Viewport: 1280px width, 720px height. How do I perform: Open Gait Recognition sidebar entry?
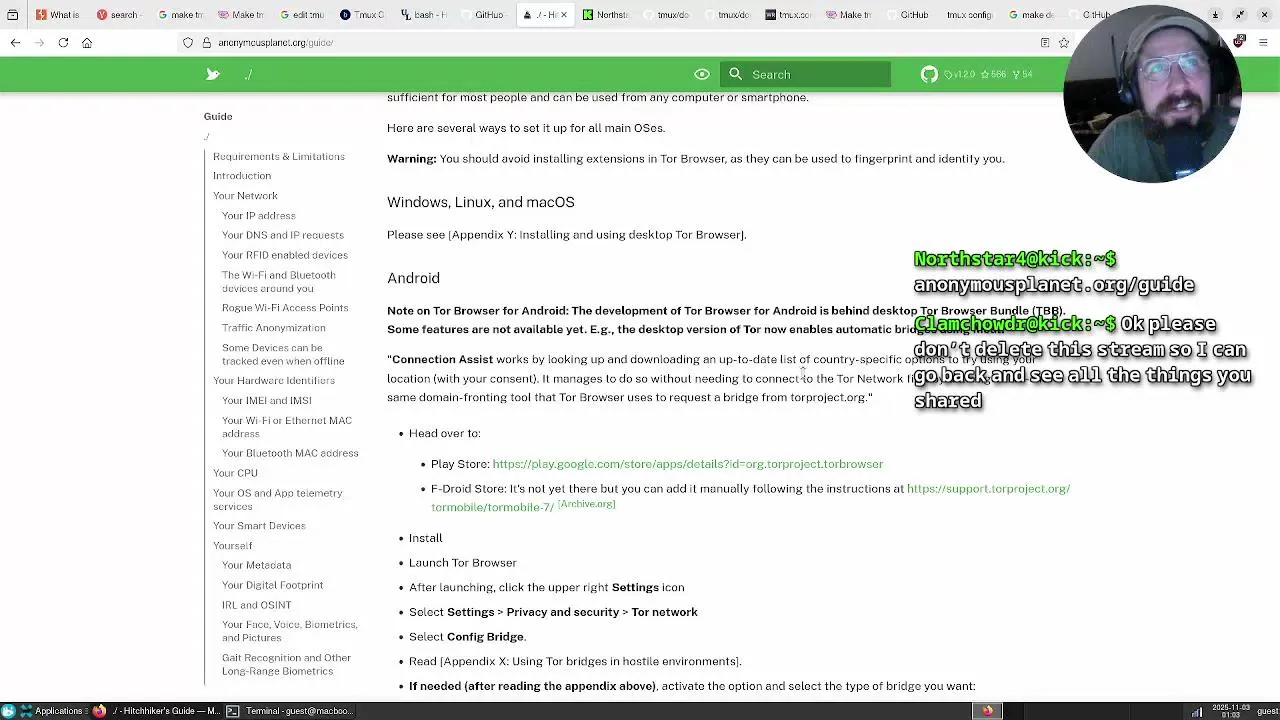click(x=287, y=664)
